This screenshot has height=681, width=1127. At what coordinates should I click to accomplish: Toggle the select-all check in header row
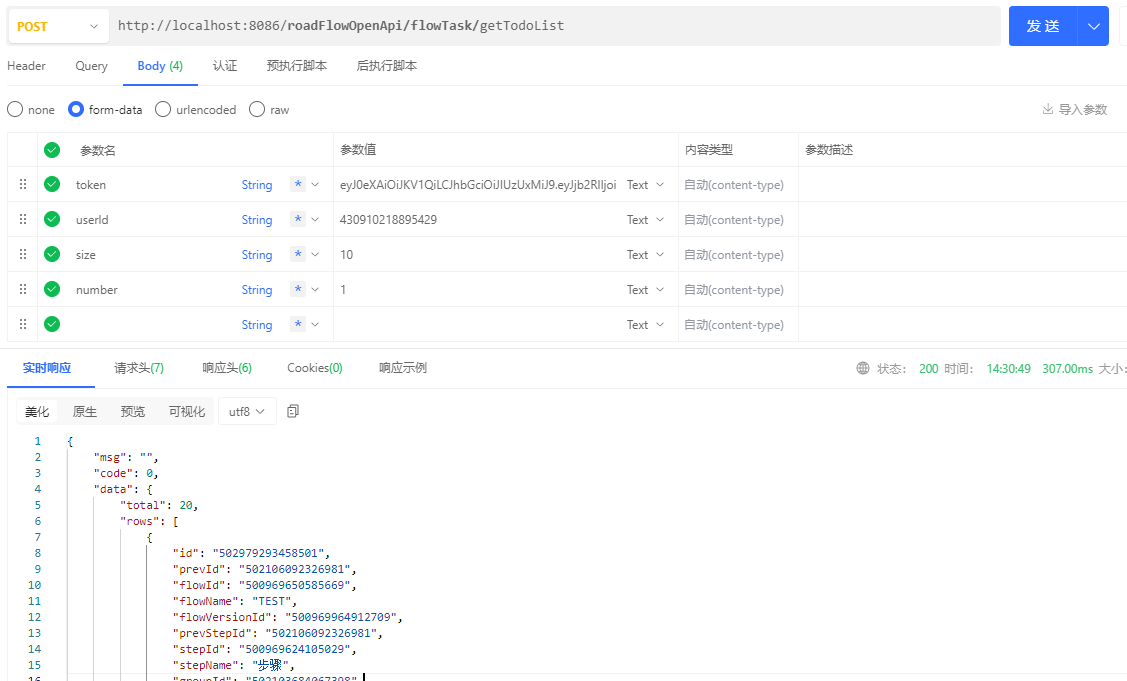point(52,150)
